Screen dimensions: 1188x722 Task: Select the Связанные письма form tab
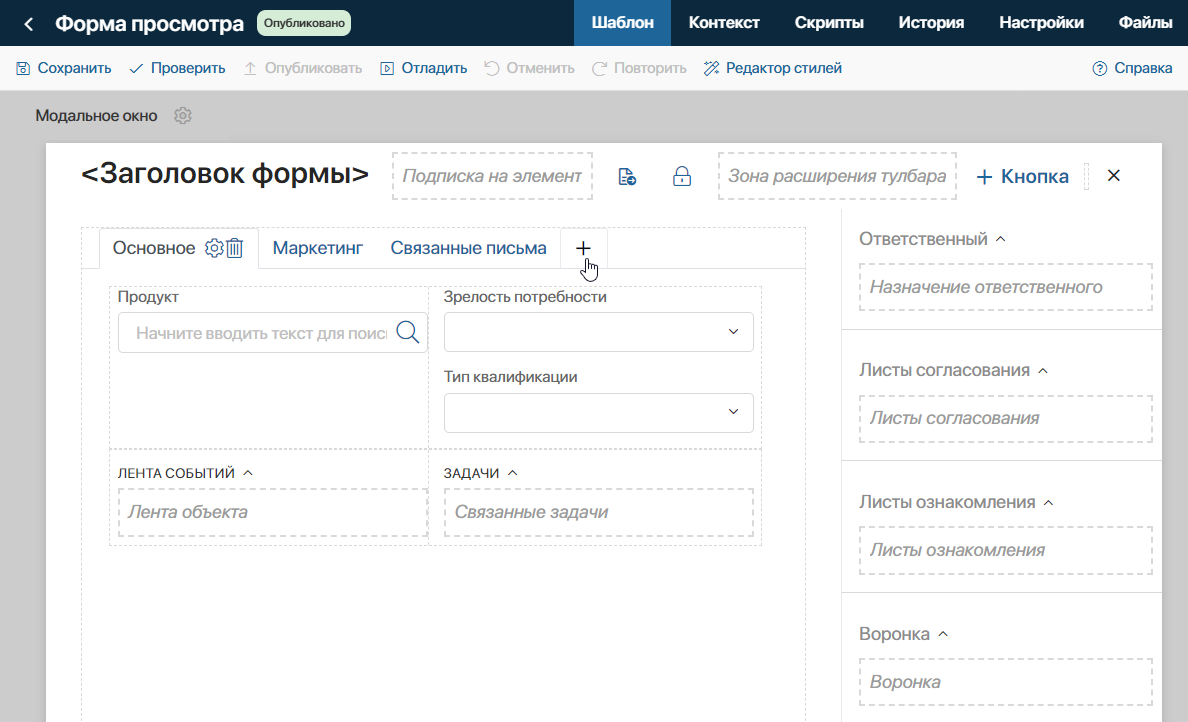tap(468, 248)
